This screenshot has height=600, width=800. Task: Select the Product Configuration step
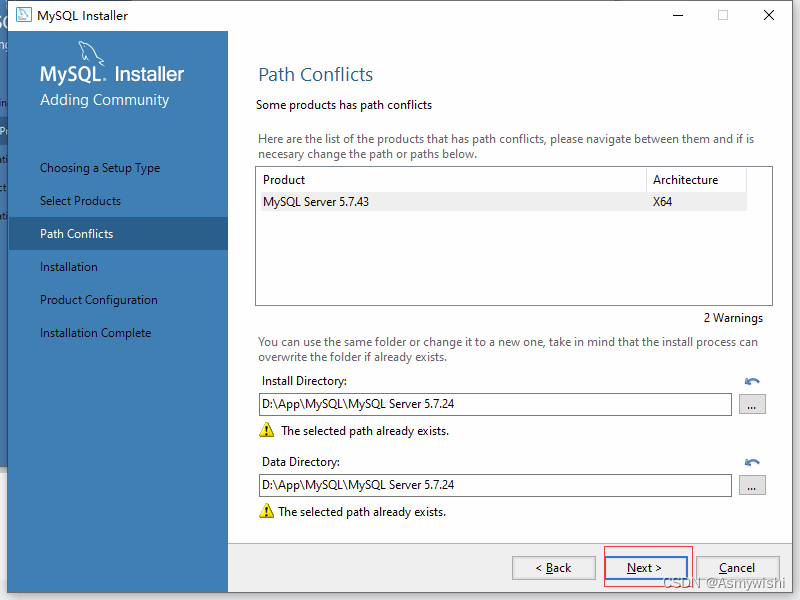[x=98, y=299]
